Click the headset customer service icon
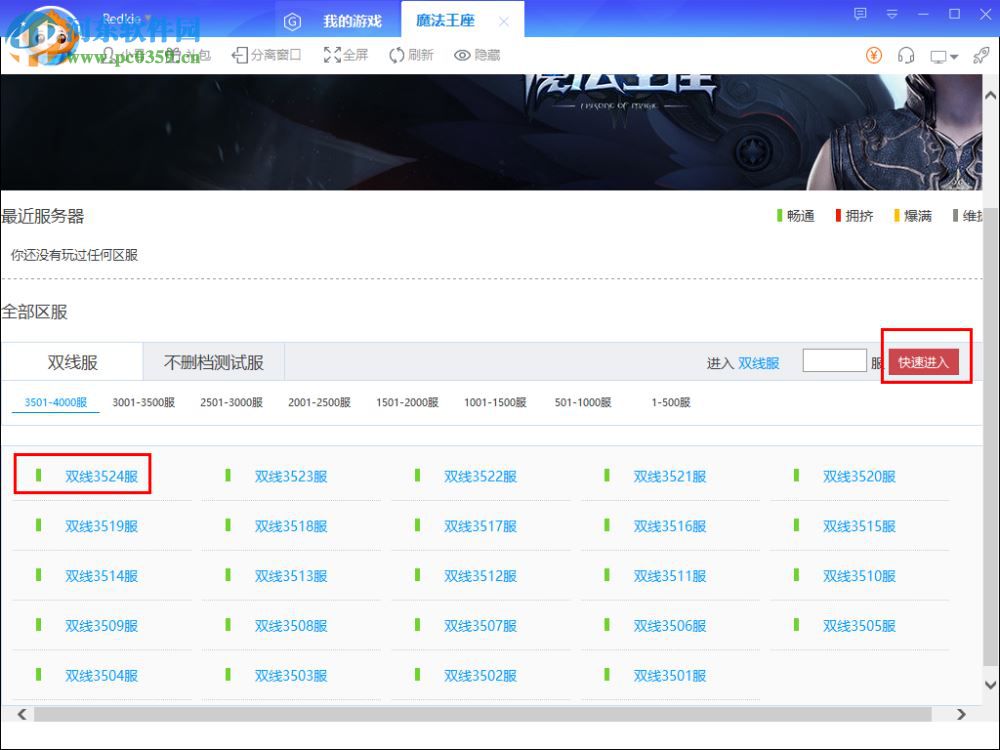Screen dimensions: 1000x750 pos(906,55)
